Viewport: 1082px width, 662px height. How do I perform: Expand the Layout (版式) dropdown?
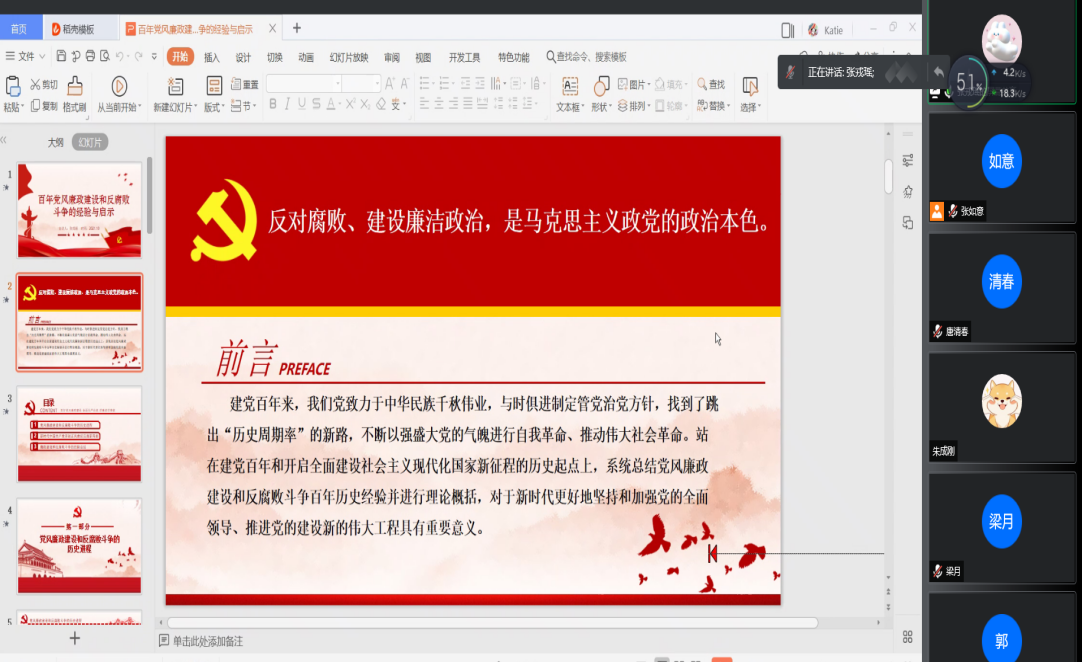point(214,106)
